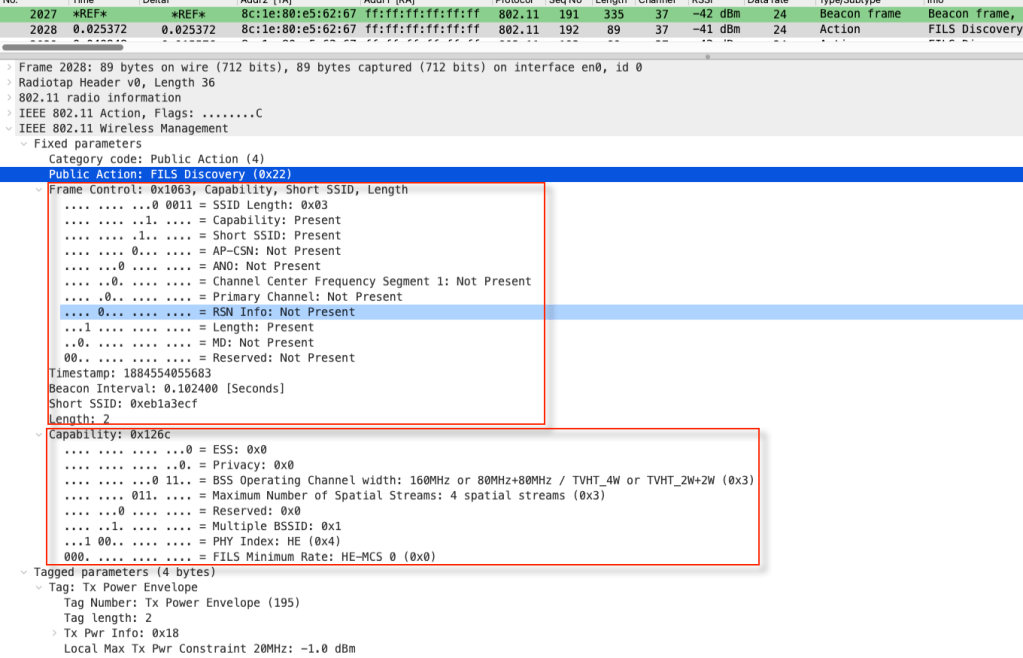
Task: Expand the Frame 2028 details row
Action: coord(9,68)
